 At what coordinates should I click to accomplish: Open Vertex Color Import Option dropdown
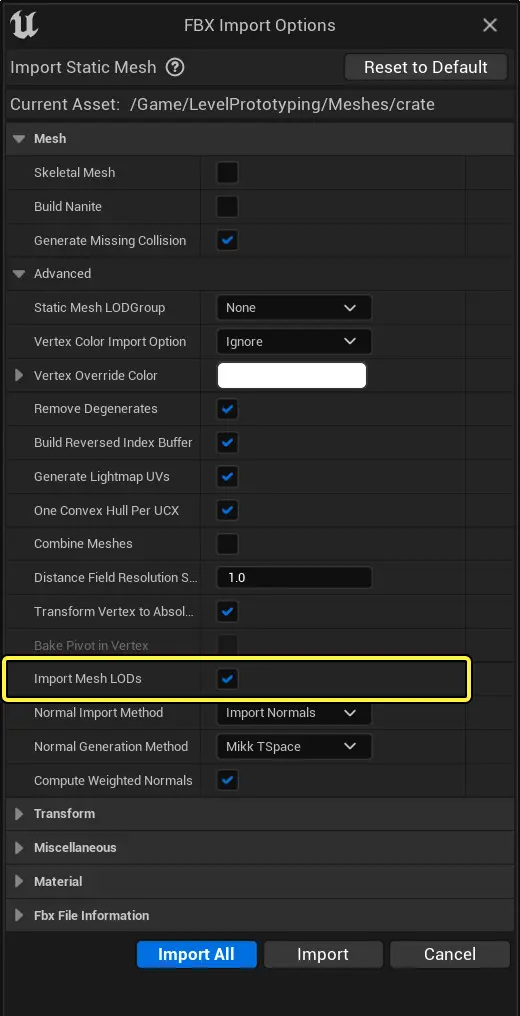pyautogui.click(x=294, y=341)
